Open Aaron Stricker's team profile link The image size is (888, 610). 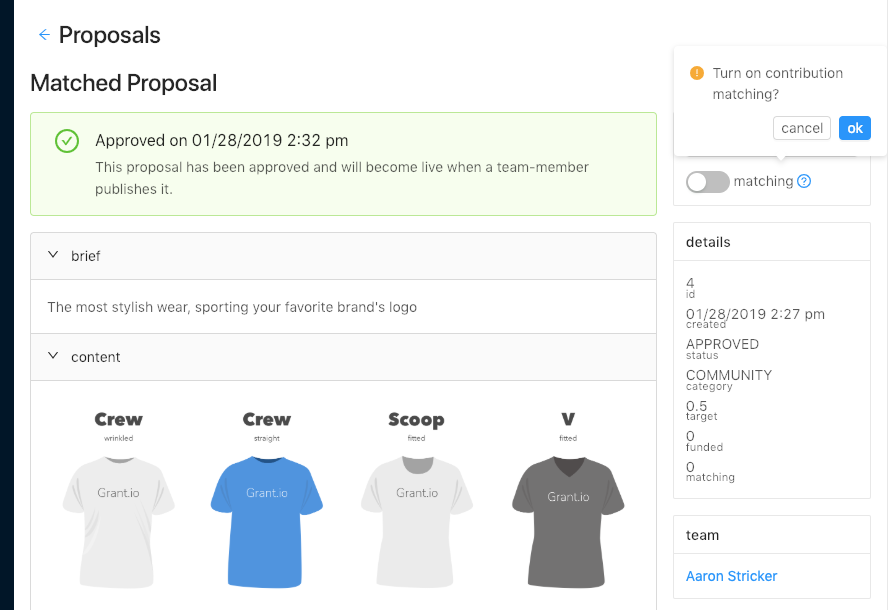[x=731, y=576]
